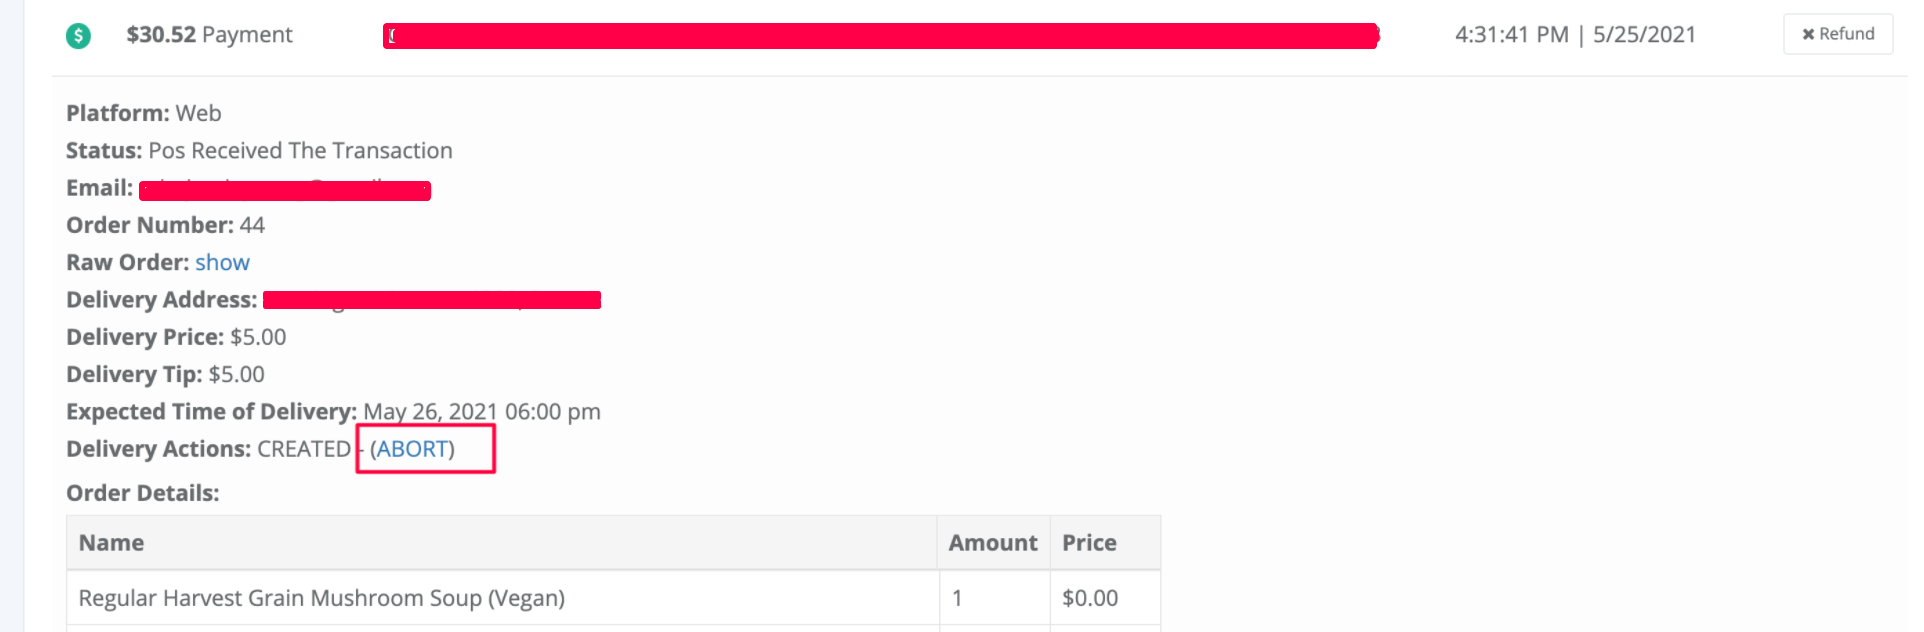The image size is (1924, 632).
Task: Show the raw order via 'show' link
Action: point(222,262)
